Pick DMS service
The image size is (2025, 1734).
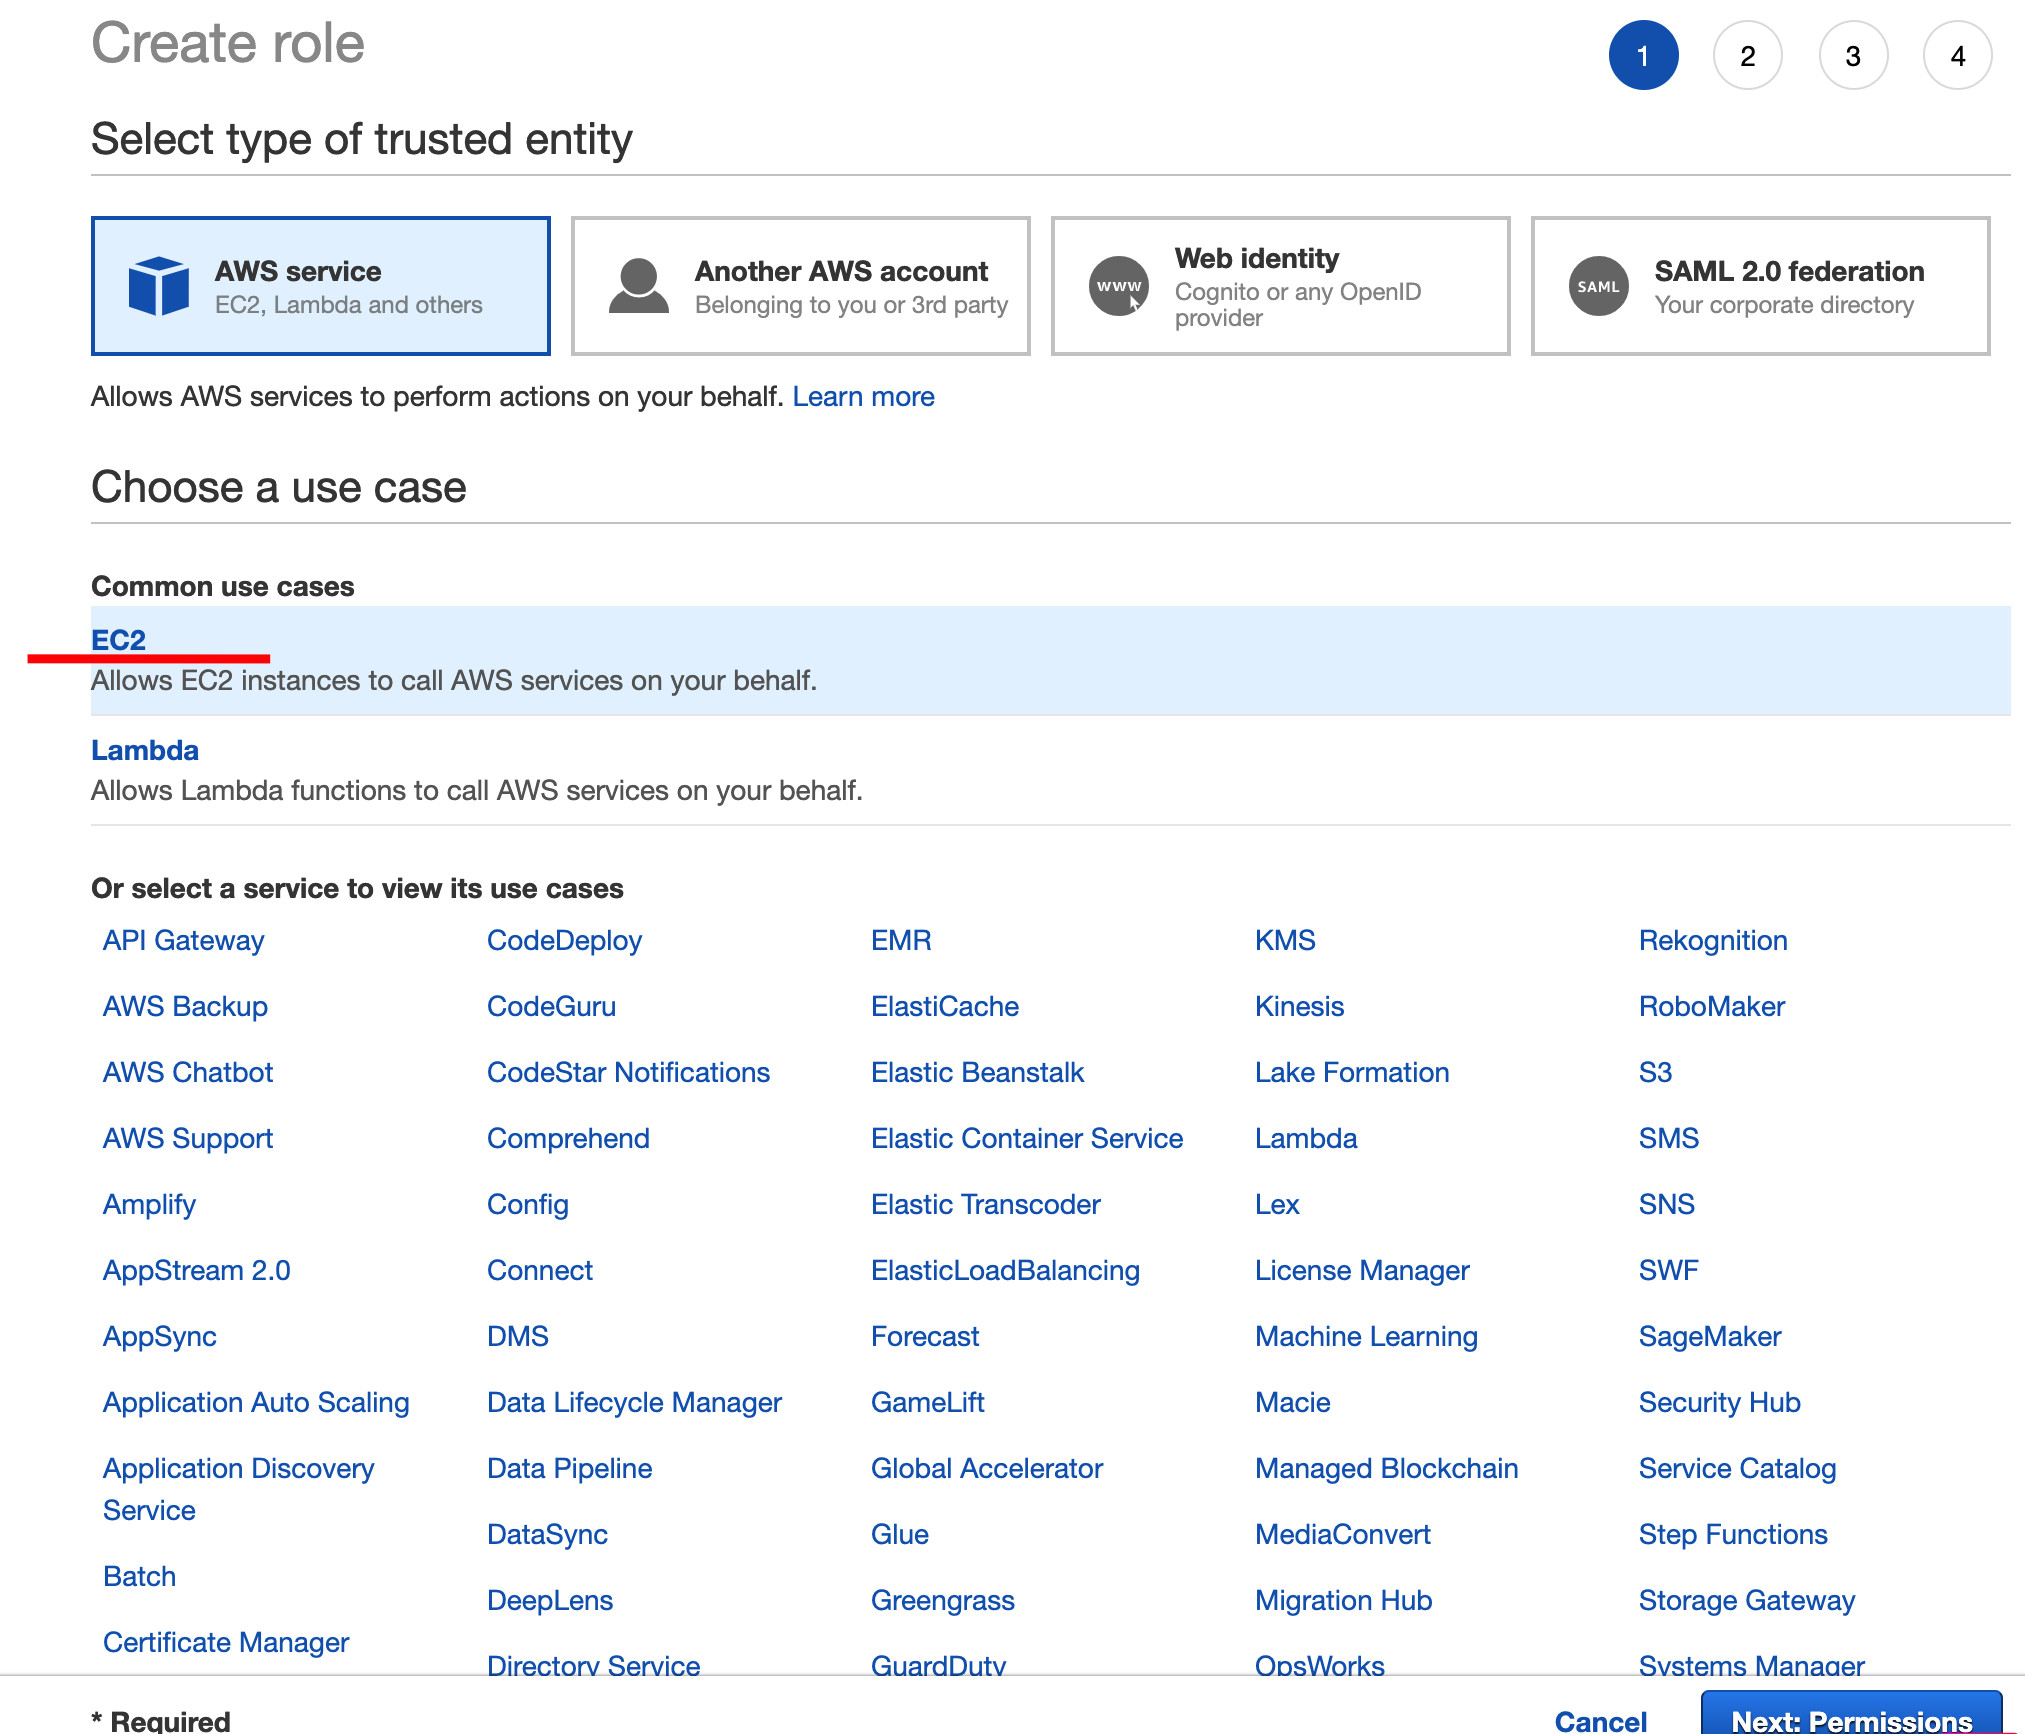(x=518, y=1337)
